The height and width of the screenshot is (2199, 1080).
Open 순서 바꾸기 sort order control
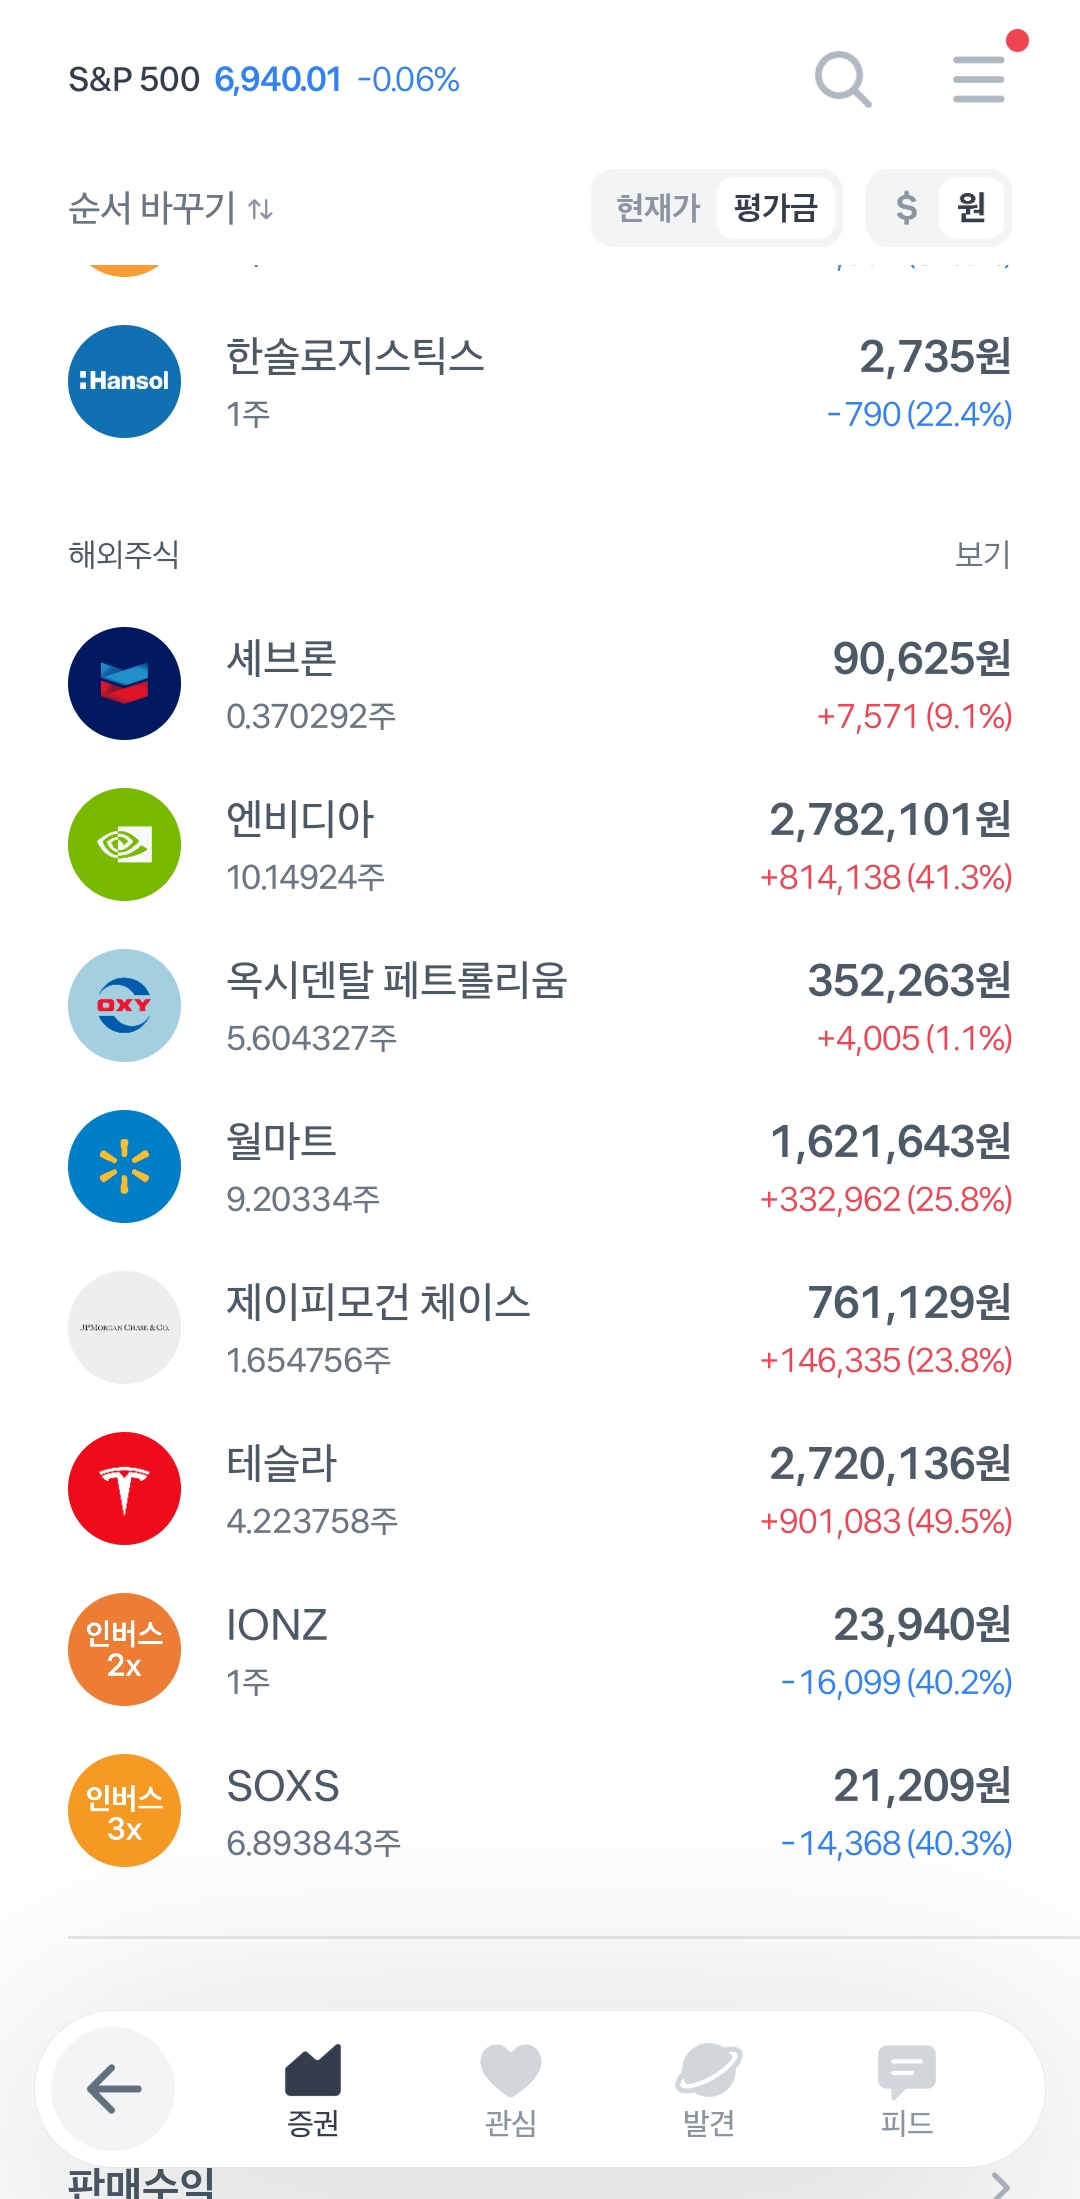coord(170,208)
